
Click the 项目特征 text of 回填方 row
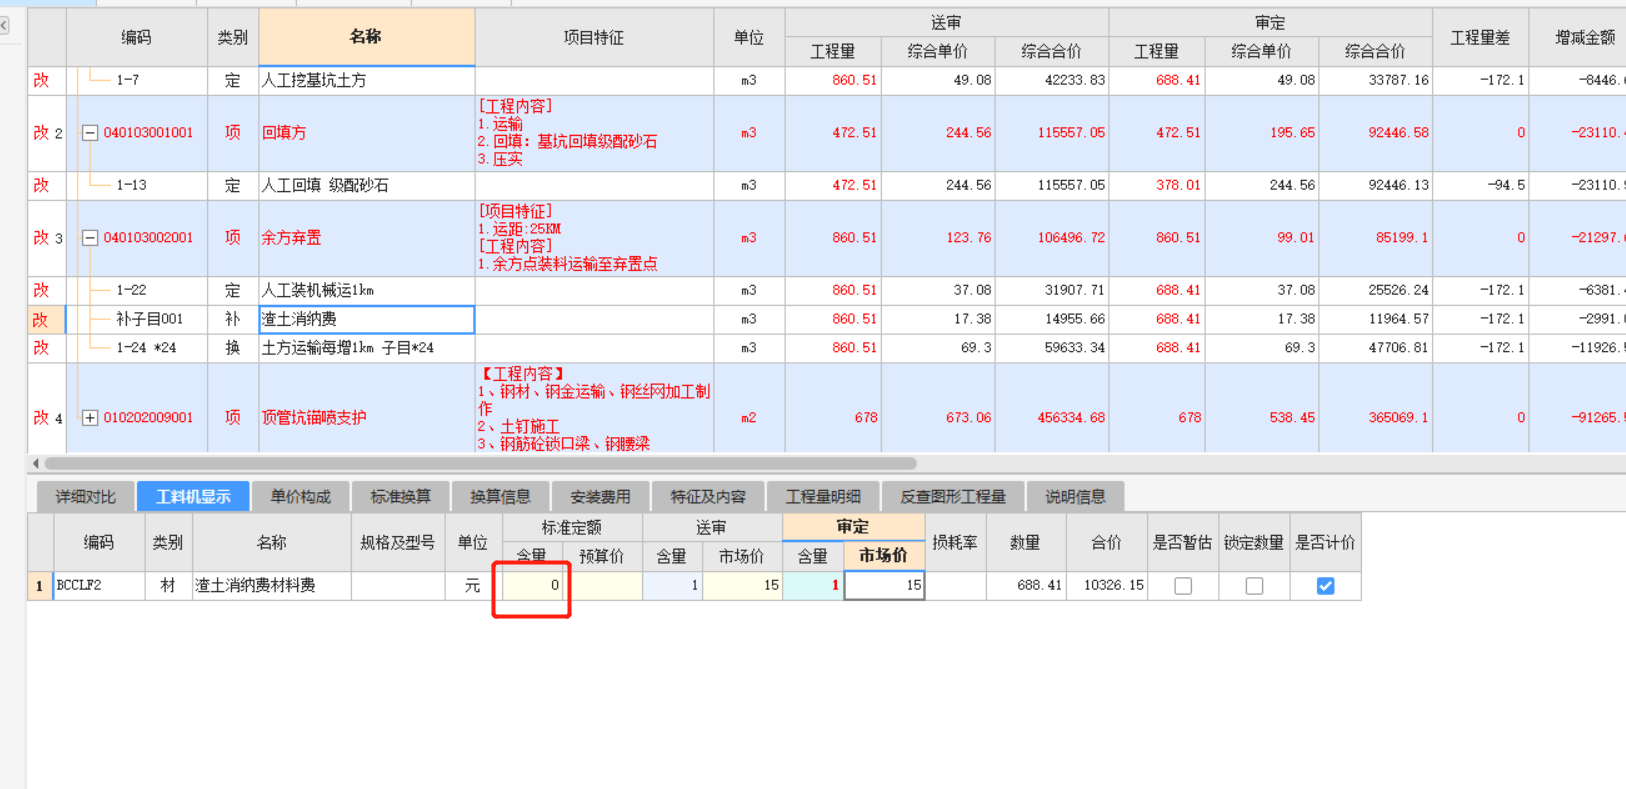pyautogui.click(x=568, y=133)
